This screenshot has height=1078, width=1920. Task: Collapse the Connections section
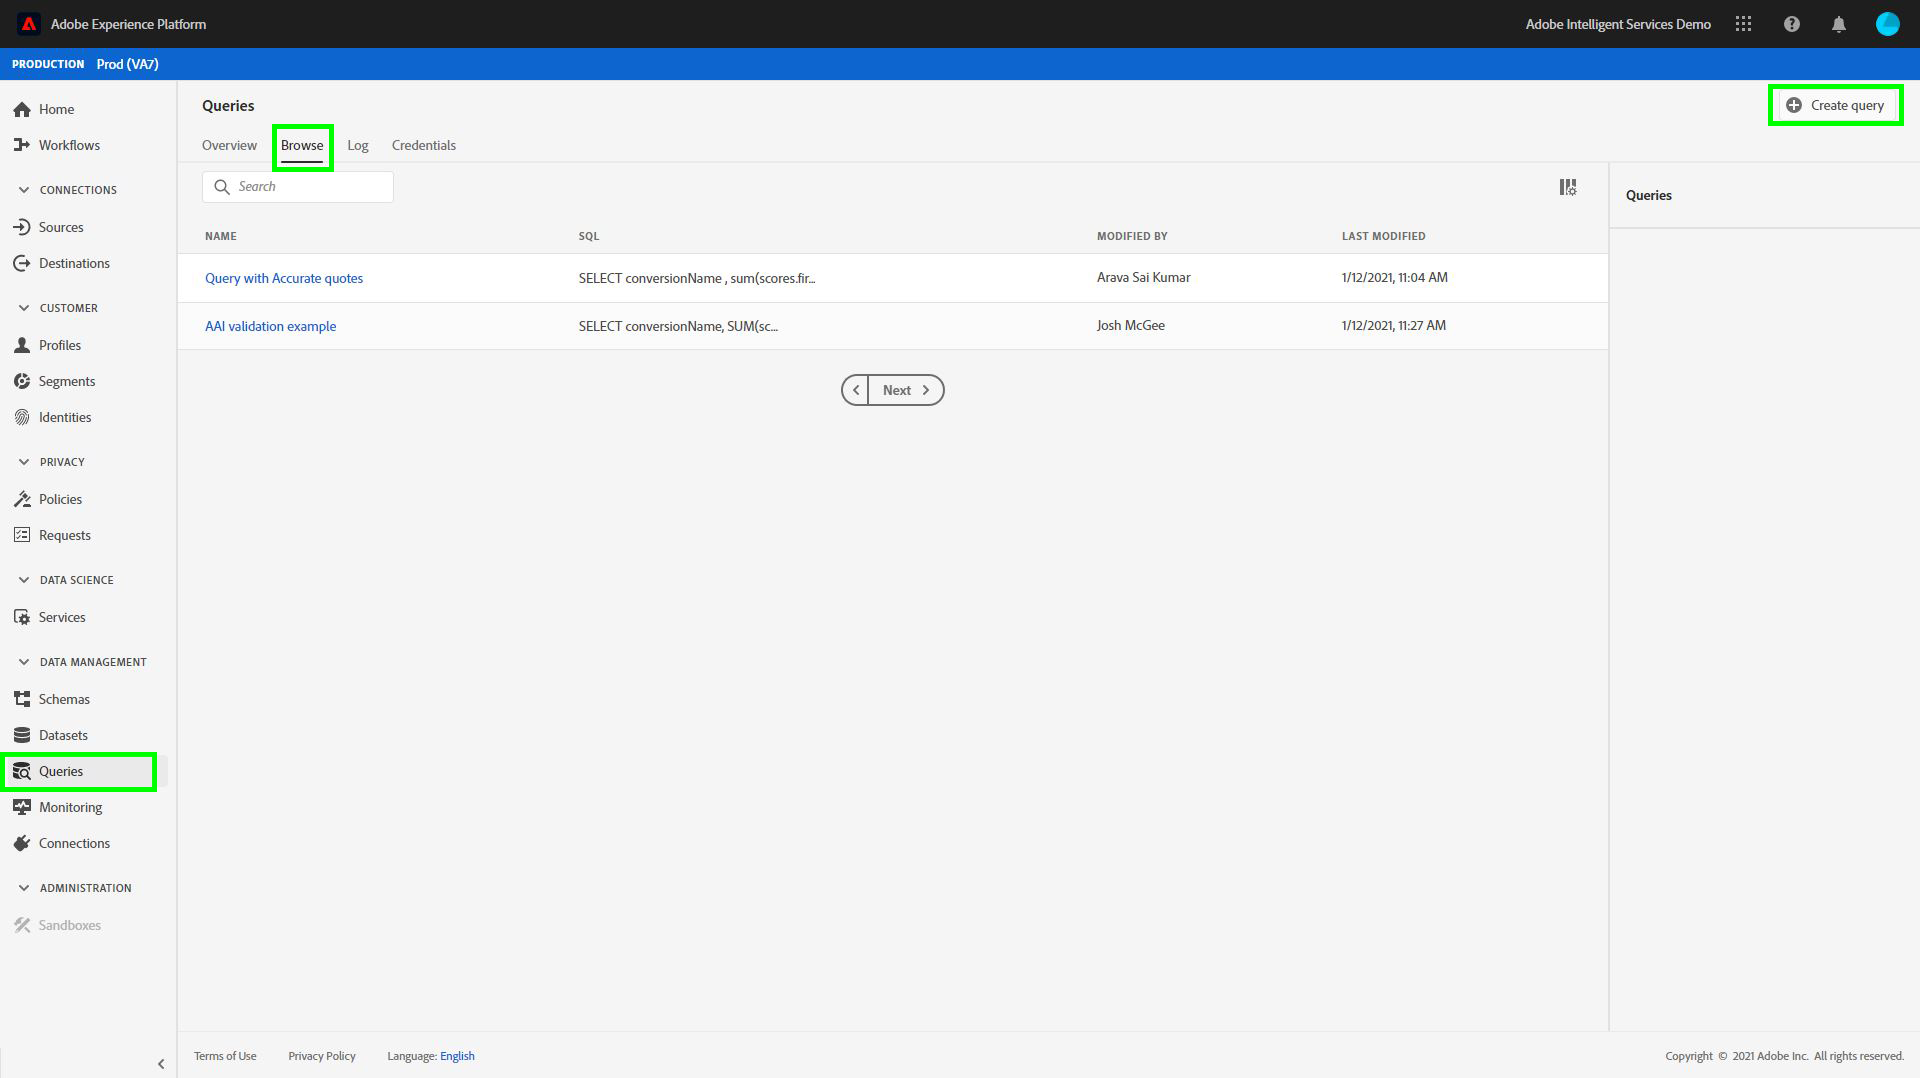pyautogui.click(x=24, y=190)
